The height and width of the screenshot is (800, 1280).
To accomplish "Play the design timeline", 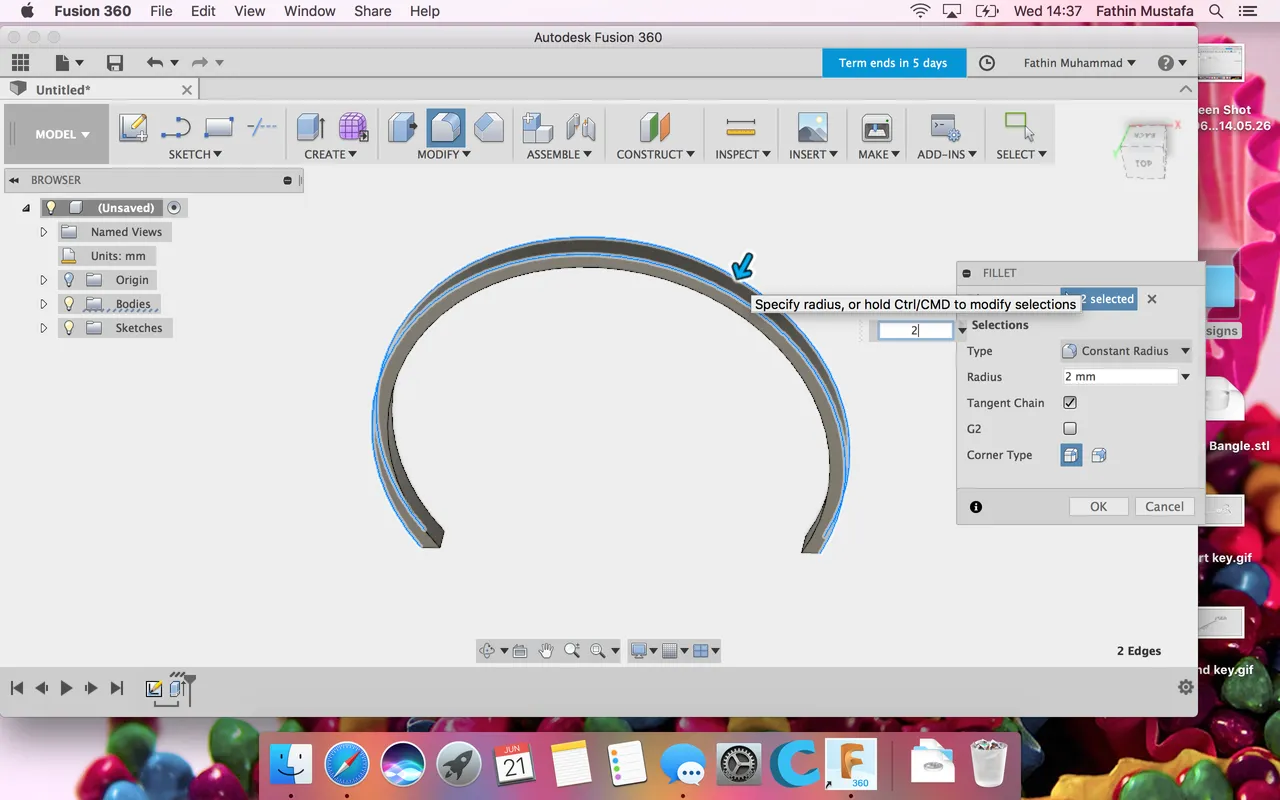I will 66,688.
